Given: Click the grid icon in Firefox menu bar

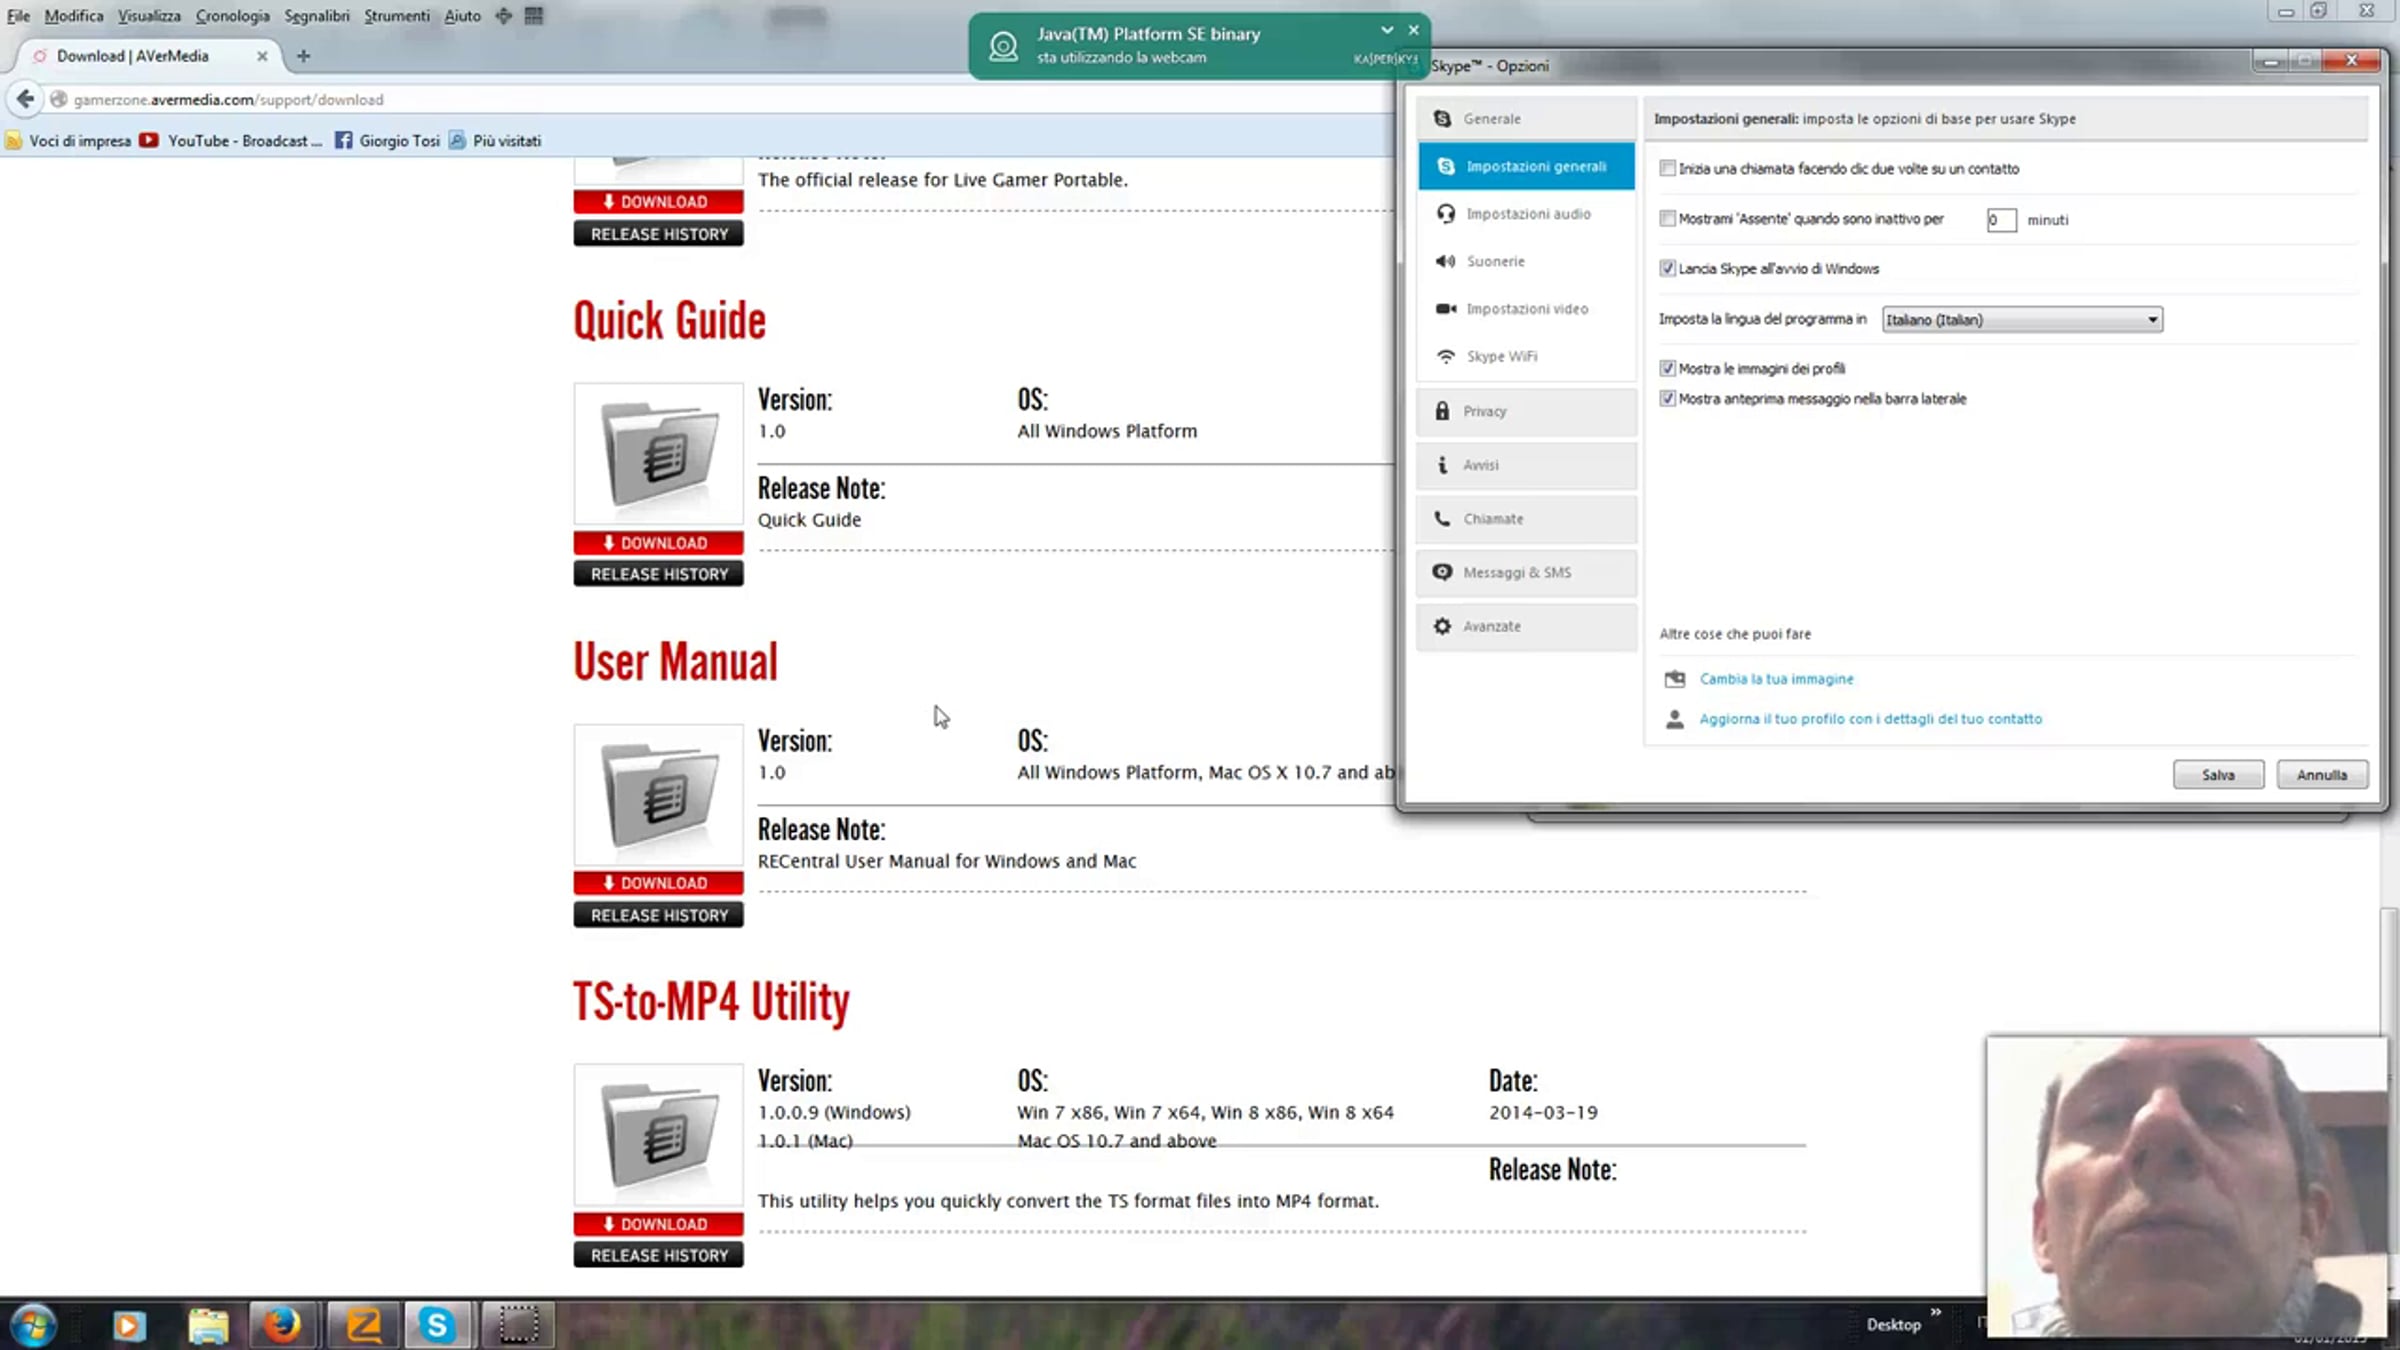Looking at the screenshot, I should pyautogui.click(x=534, y=16).
